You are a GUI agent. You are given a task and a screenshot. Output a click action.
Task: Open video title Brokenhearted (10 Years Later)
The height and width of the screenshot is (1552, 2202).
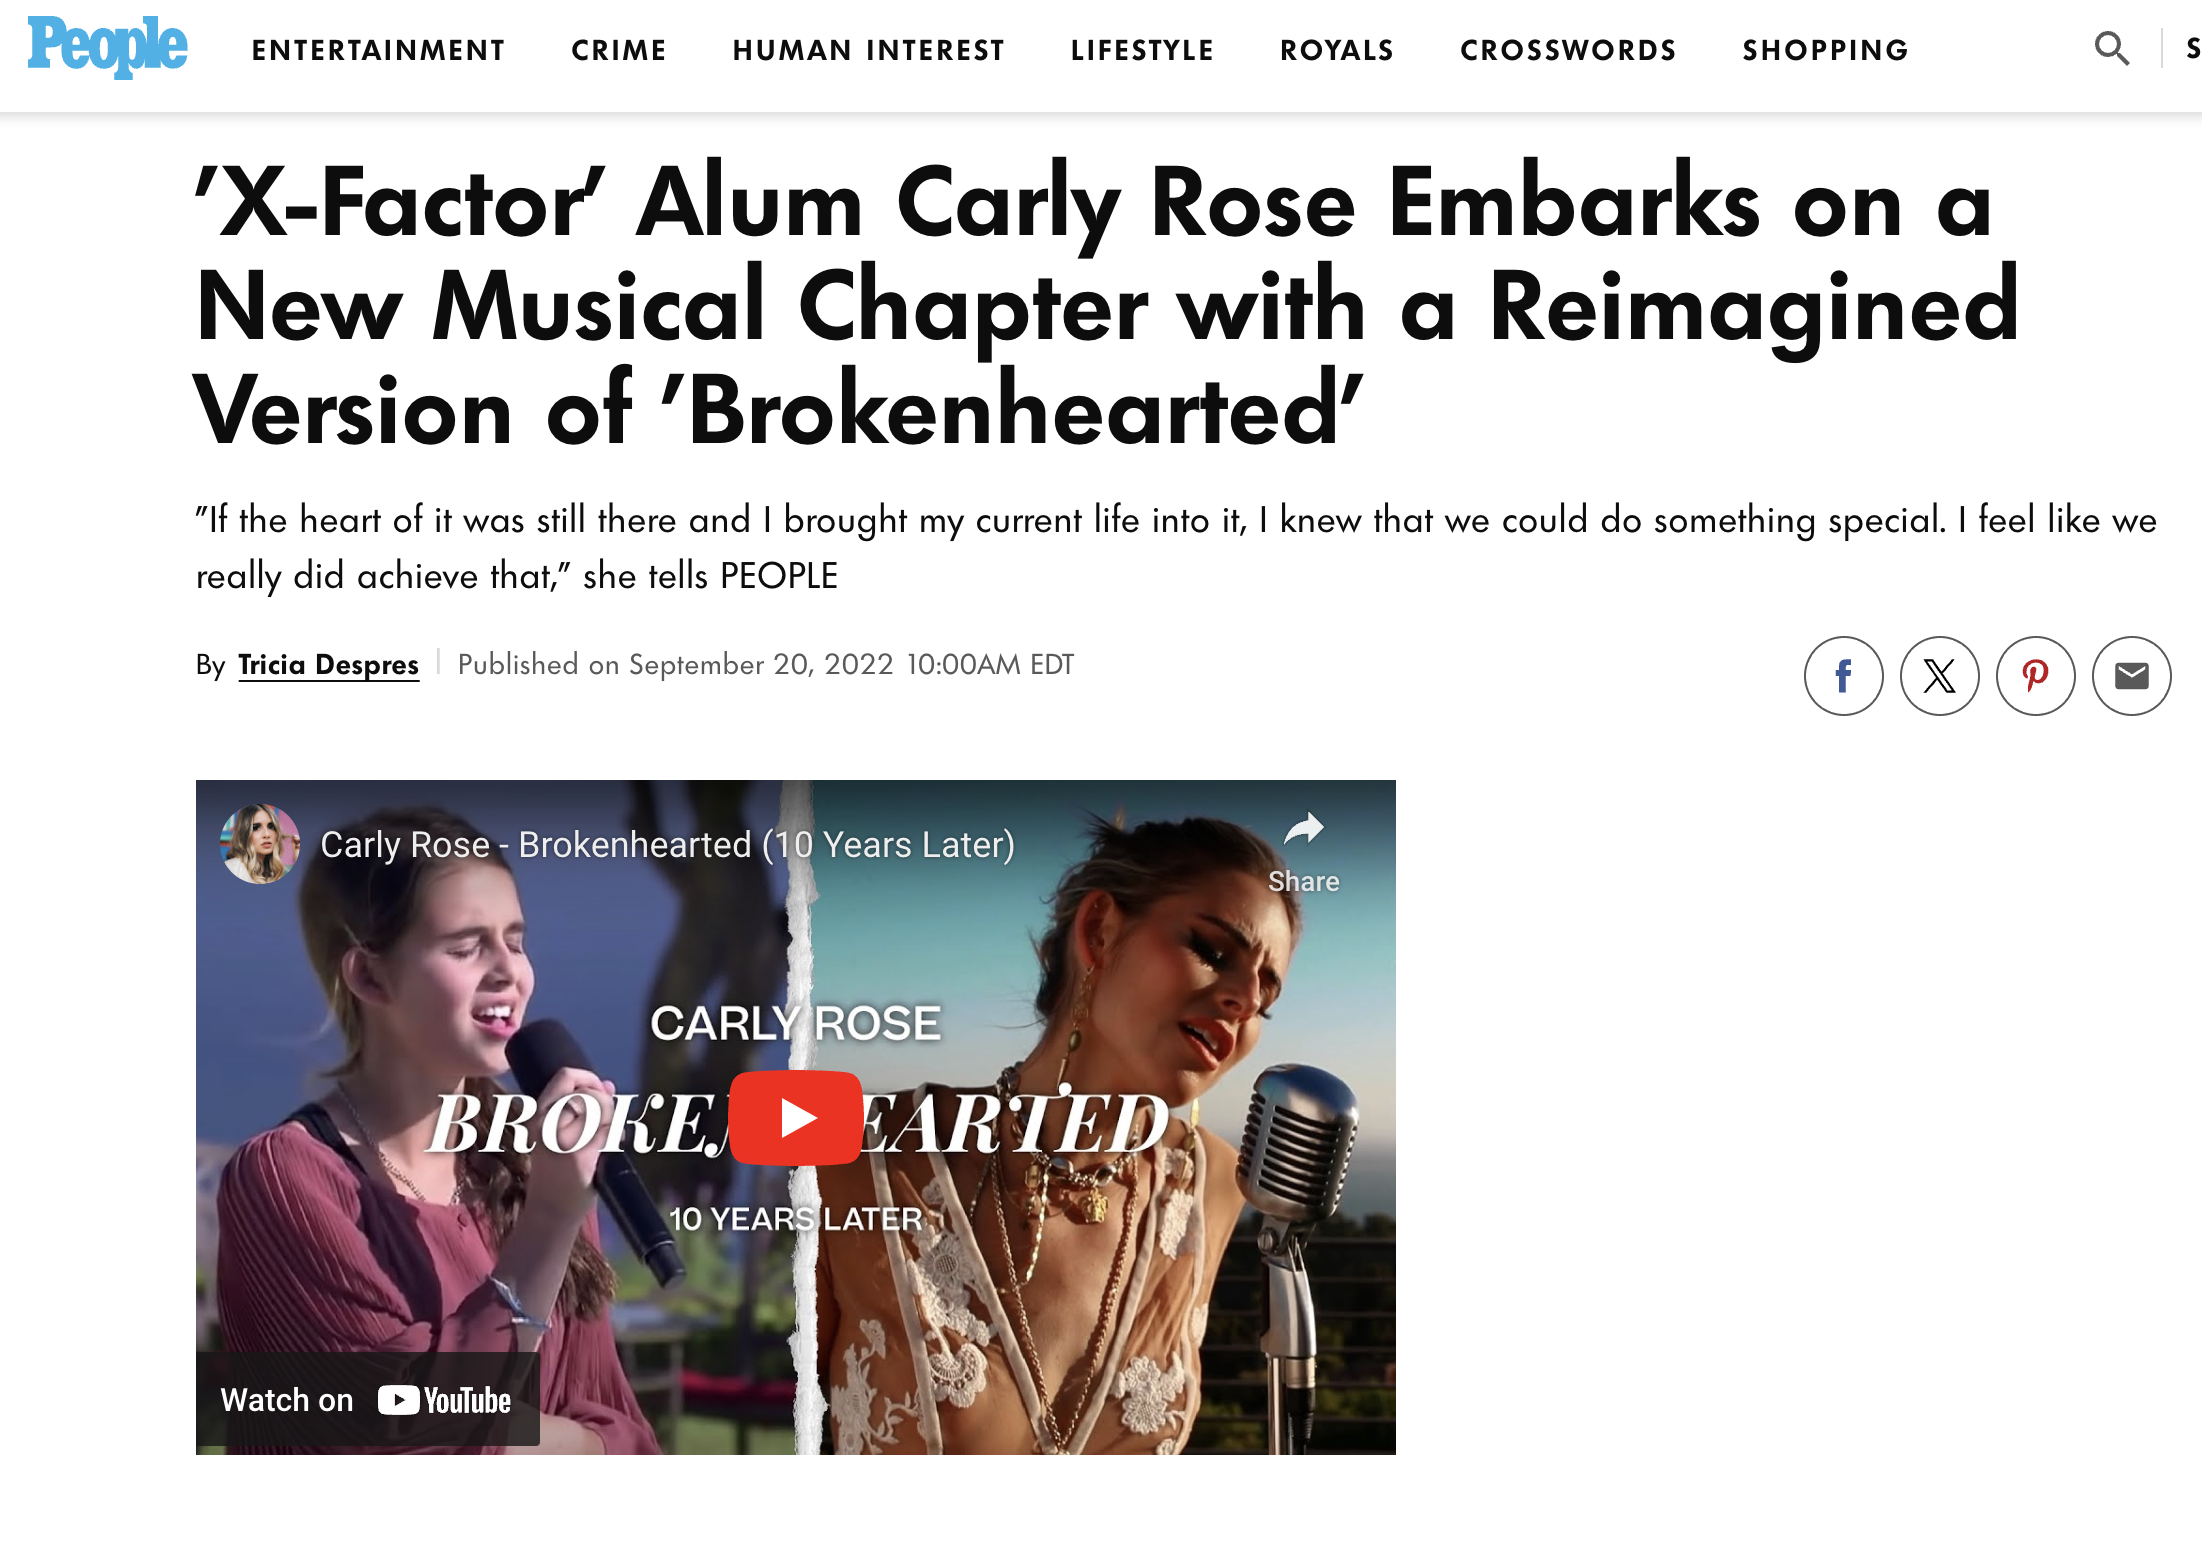tap(667, 845)
